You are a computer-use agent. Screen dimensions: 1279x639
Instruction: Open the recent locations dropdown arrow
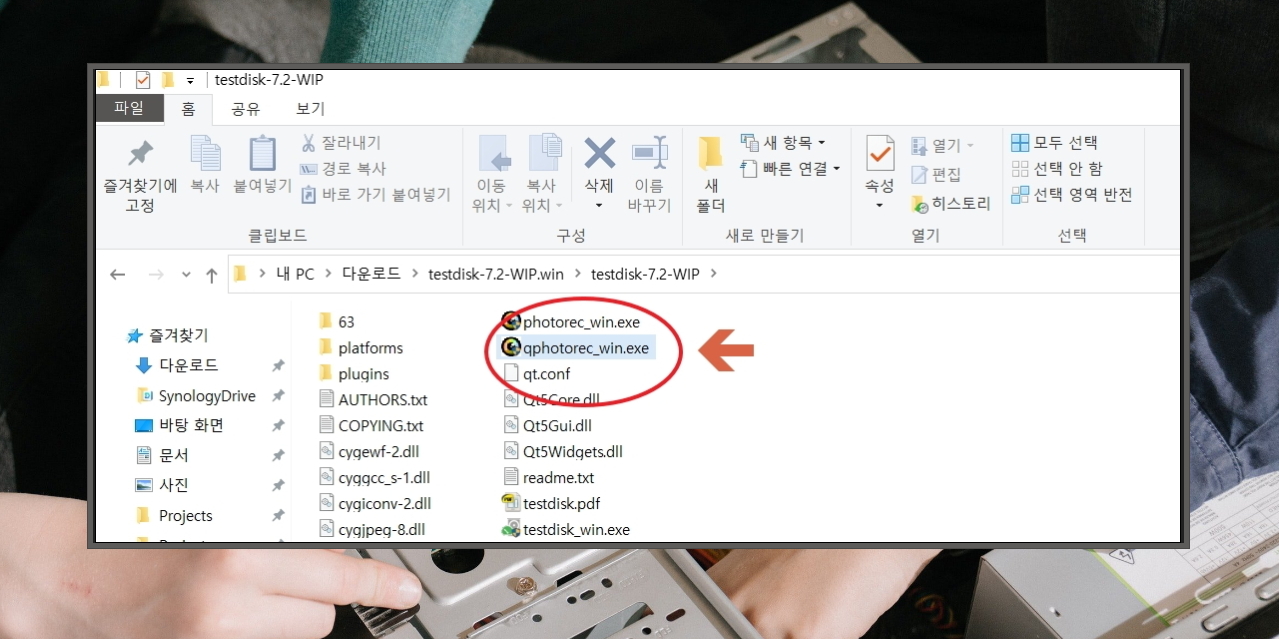(x=186, y=275)
